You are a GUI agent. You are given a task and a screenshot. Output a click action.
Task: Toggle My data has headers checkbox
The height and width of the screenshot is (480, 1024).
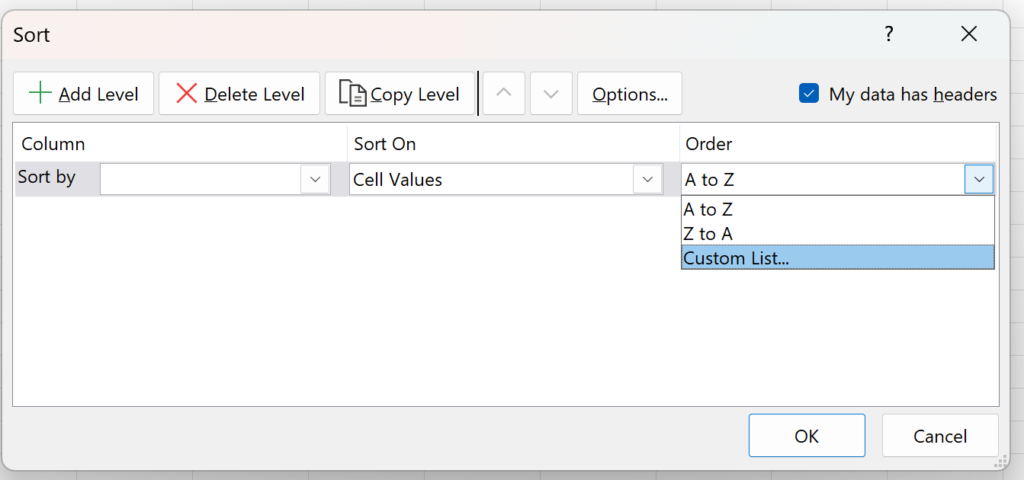(x=808, y=94)
